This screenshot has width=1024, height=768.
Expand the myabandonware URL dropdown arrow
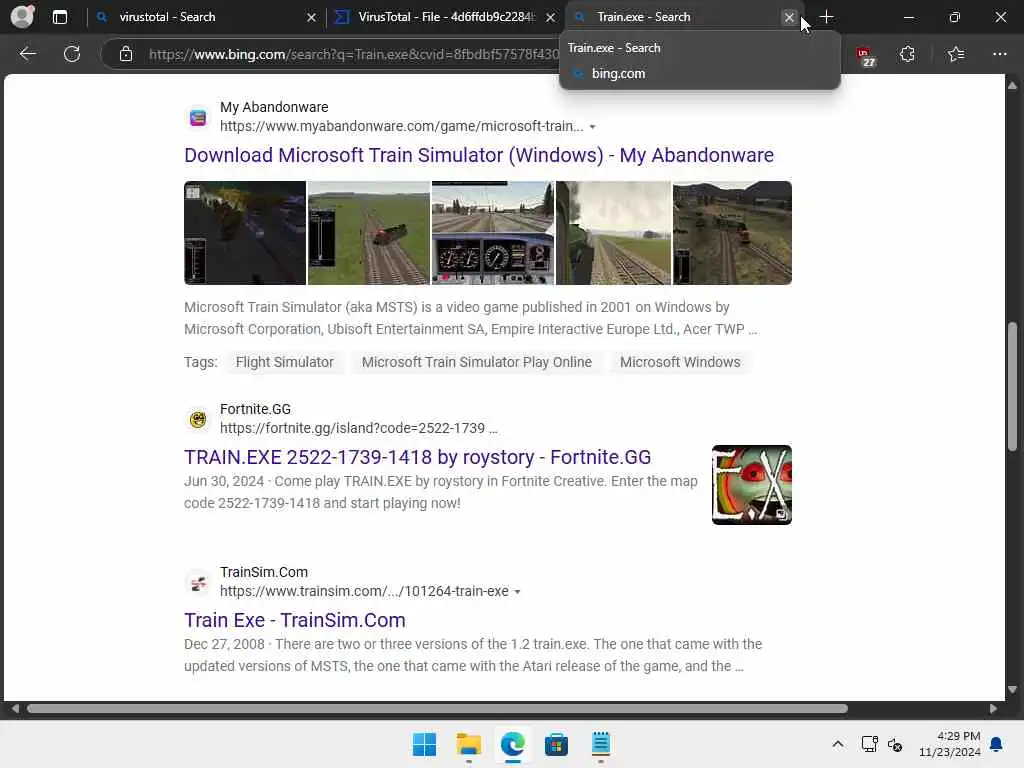592,127
